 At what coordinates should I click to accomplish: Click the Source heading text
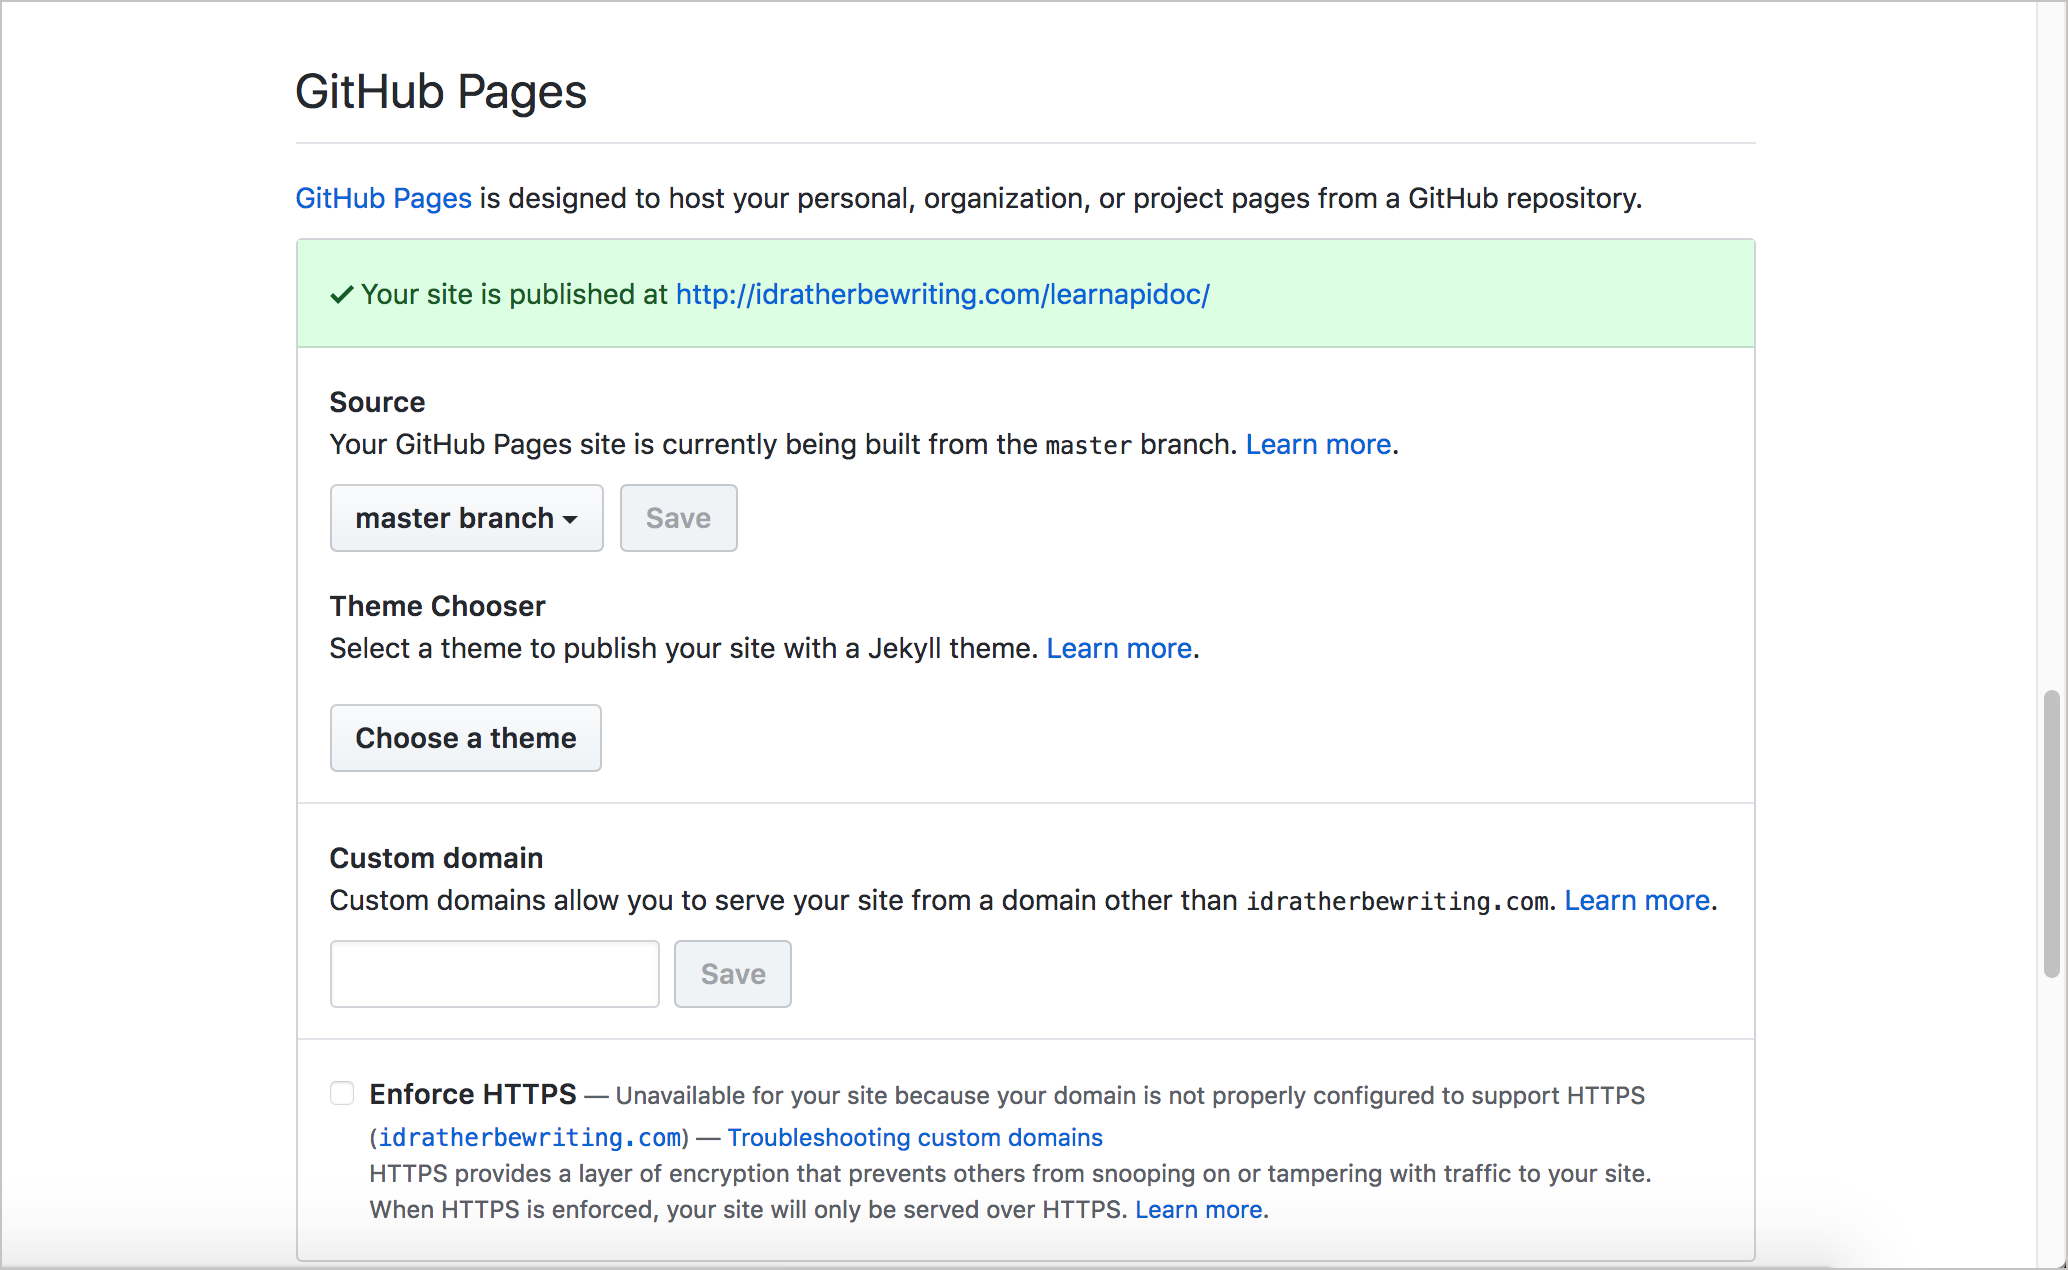point(377,402)
